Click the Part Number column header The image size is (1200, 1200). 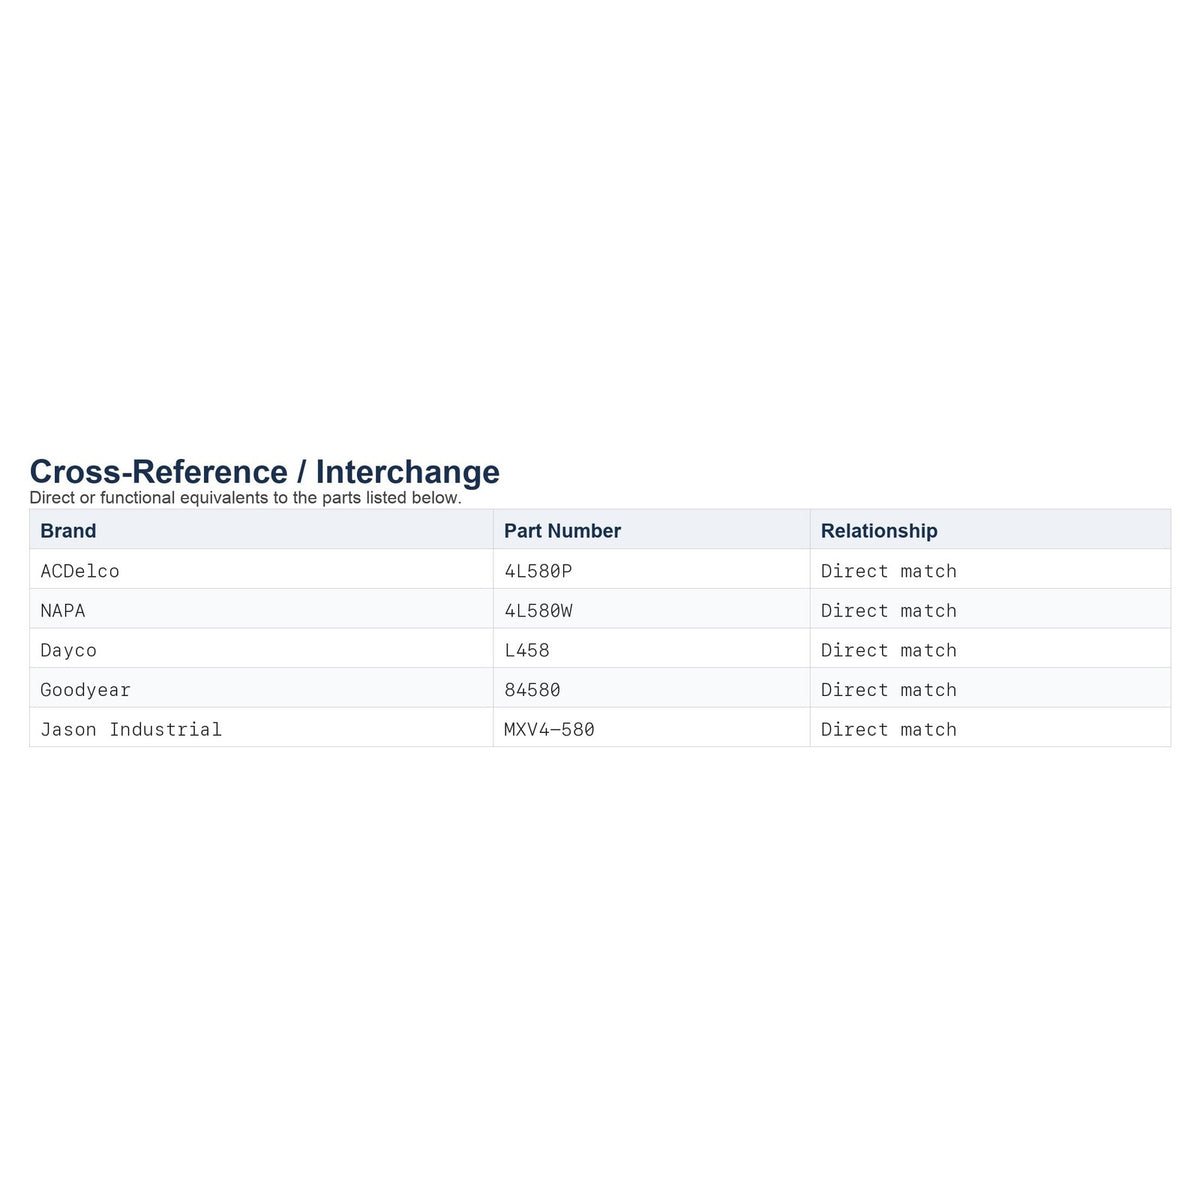tap(651, 530)
